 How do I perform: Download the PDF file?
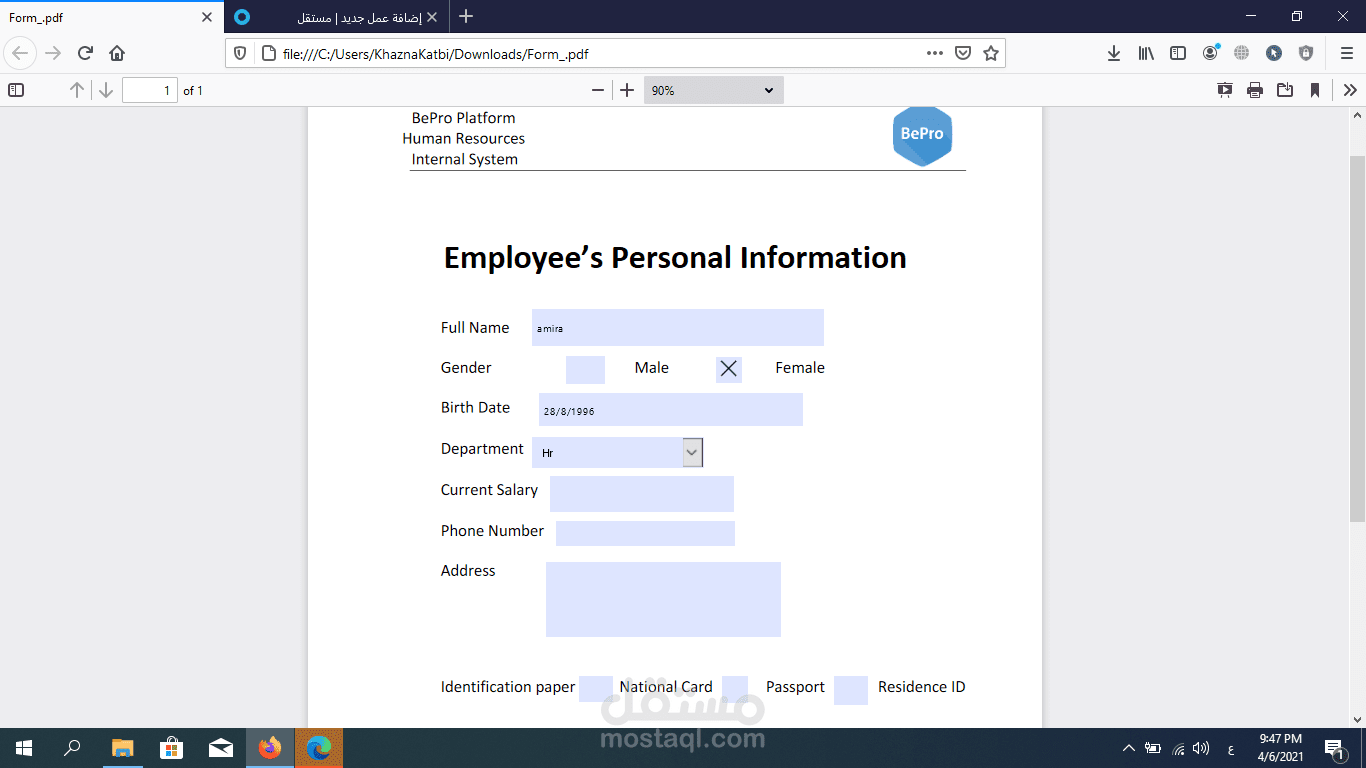[x=1285, y=90]
